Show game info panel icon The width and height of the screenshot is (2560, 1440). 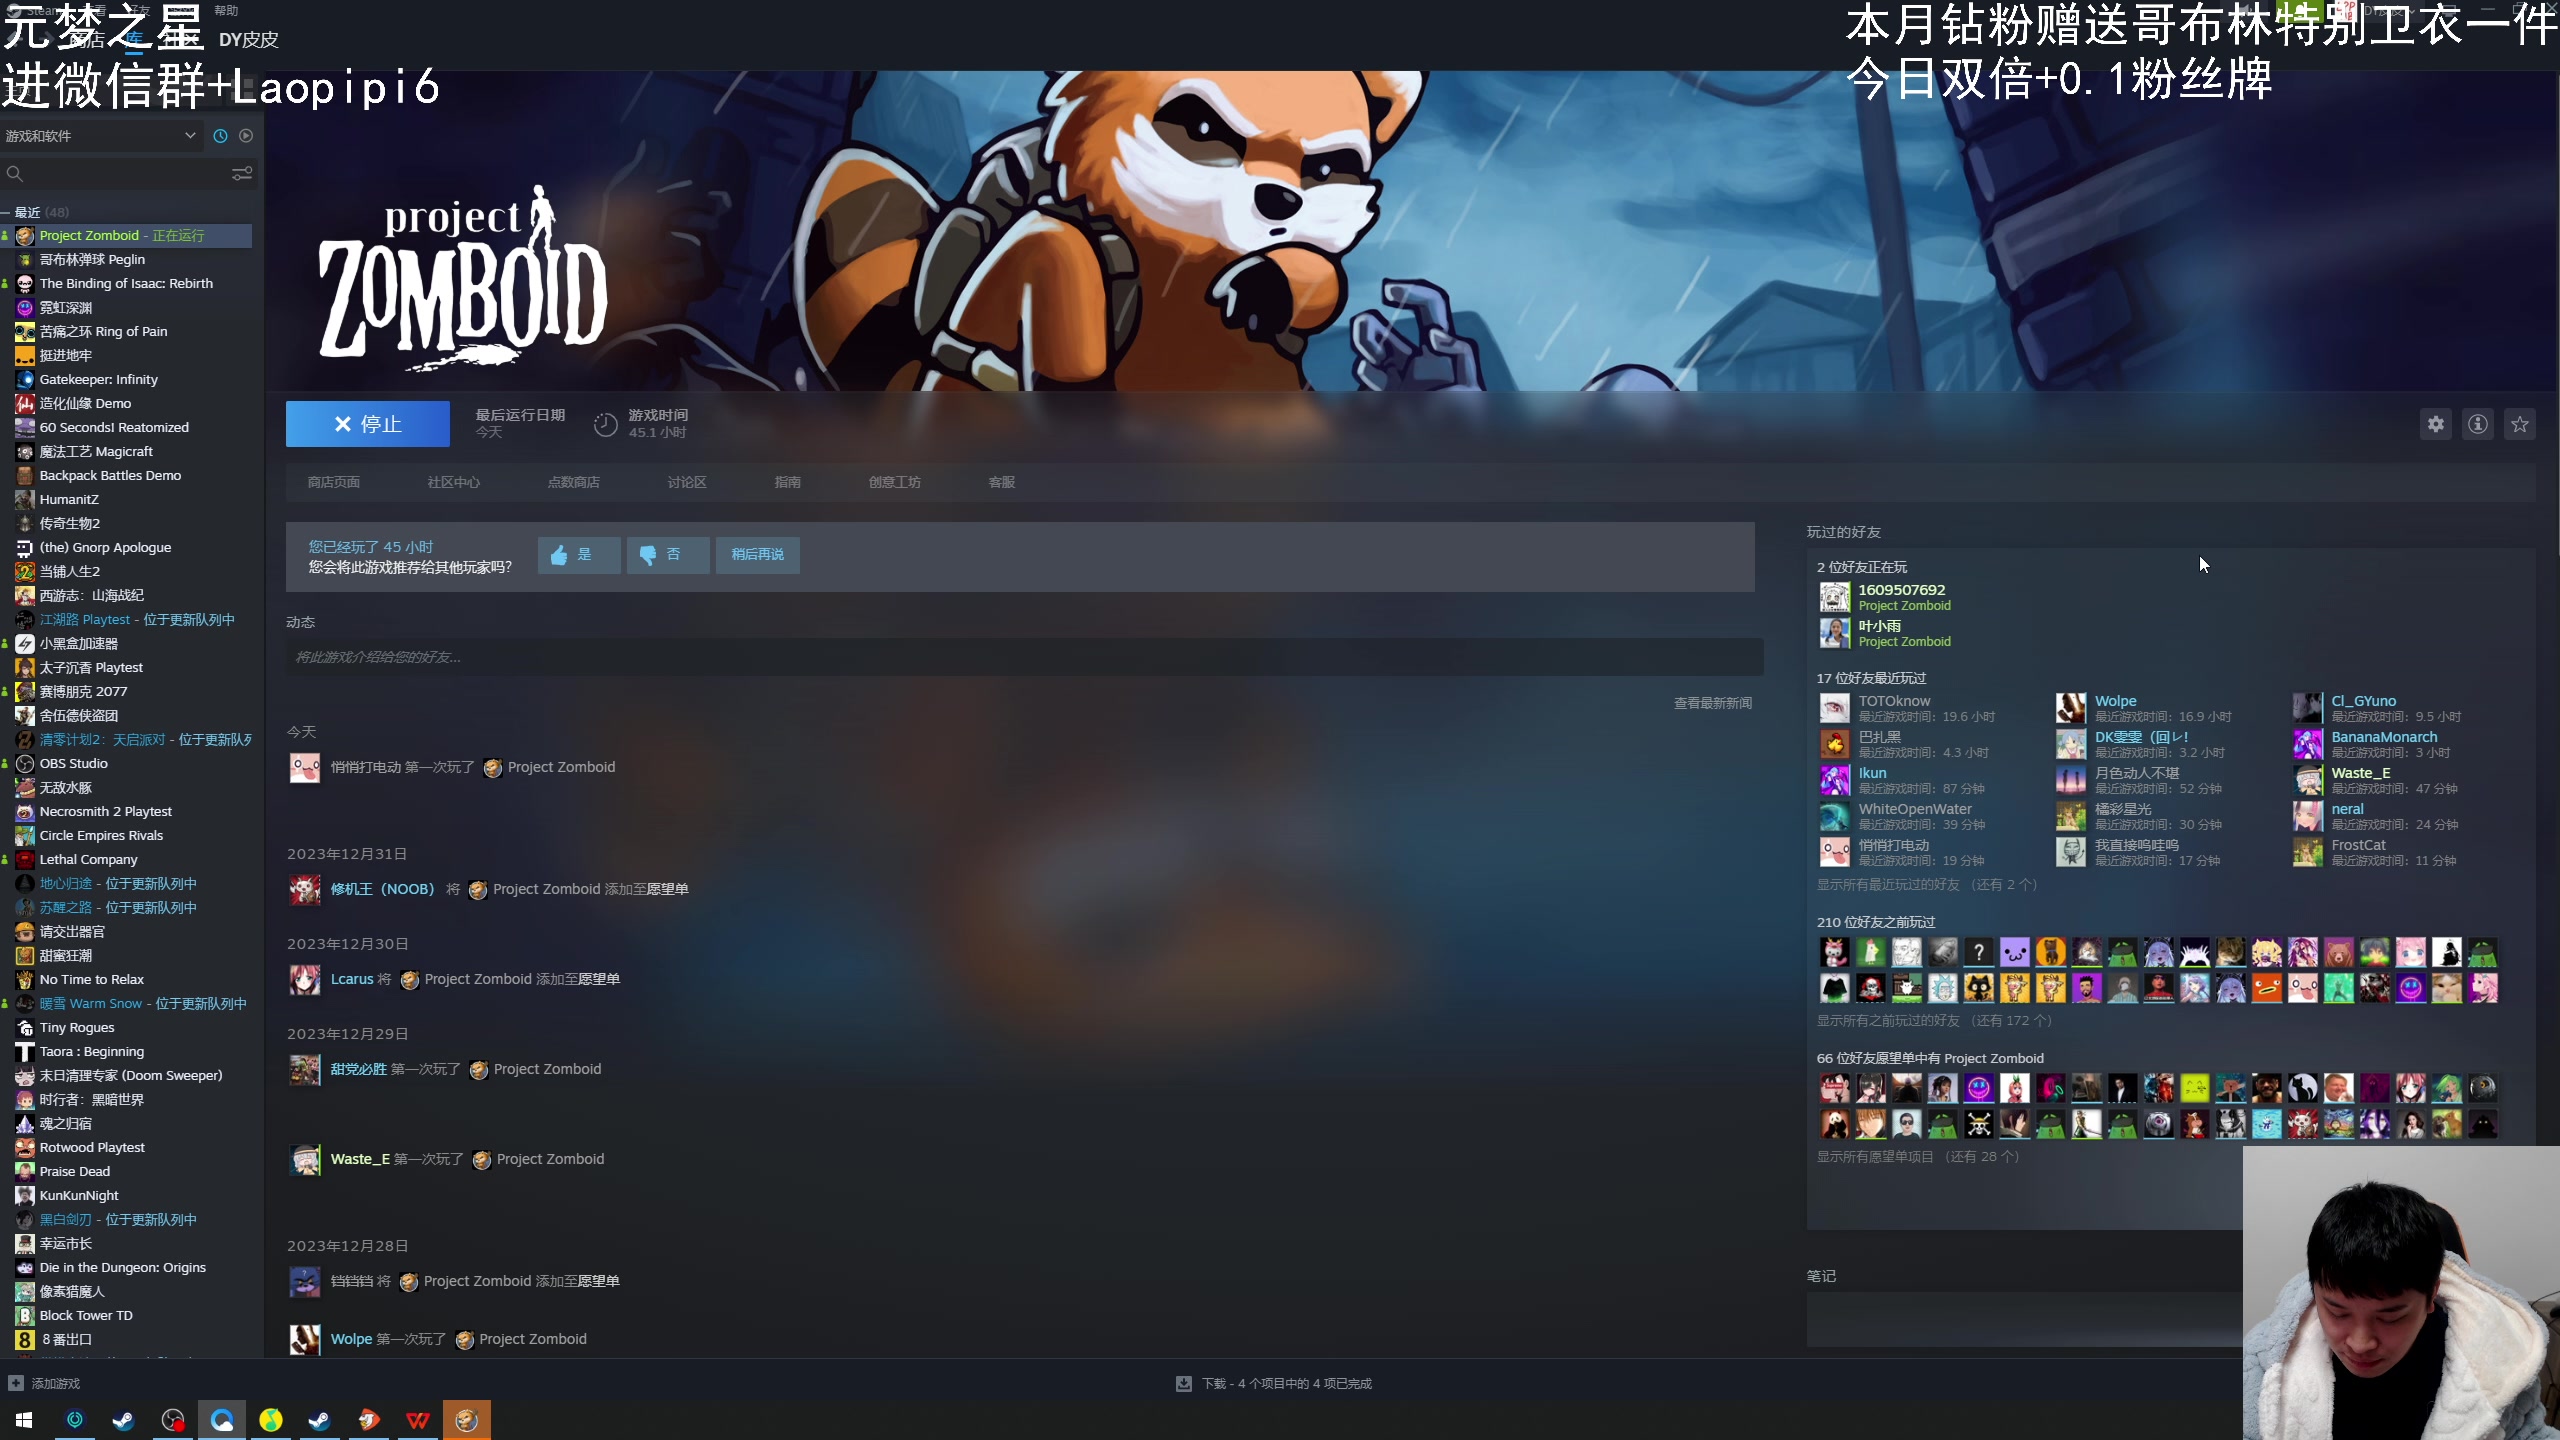(x=2478, y=424)
